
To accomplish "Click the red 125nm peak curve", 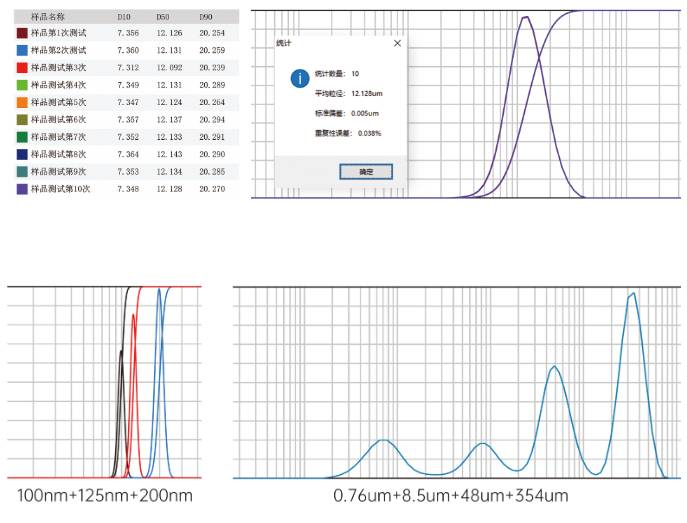I will [133, 315].
